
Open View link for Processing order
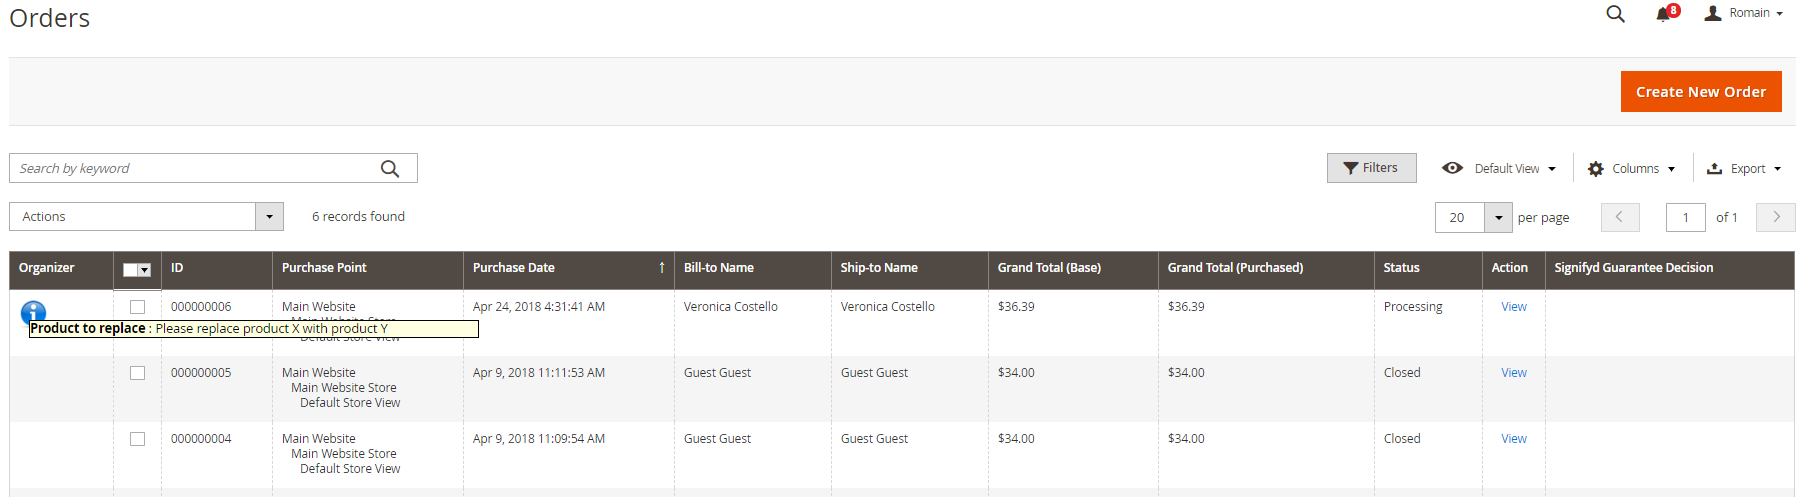[1513, 307]
